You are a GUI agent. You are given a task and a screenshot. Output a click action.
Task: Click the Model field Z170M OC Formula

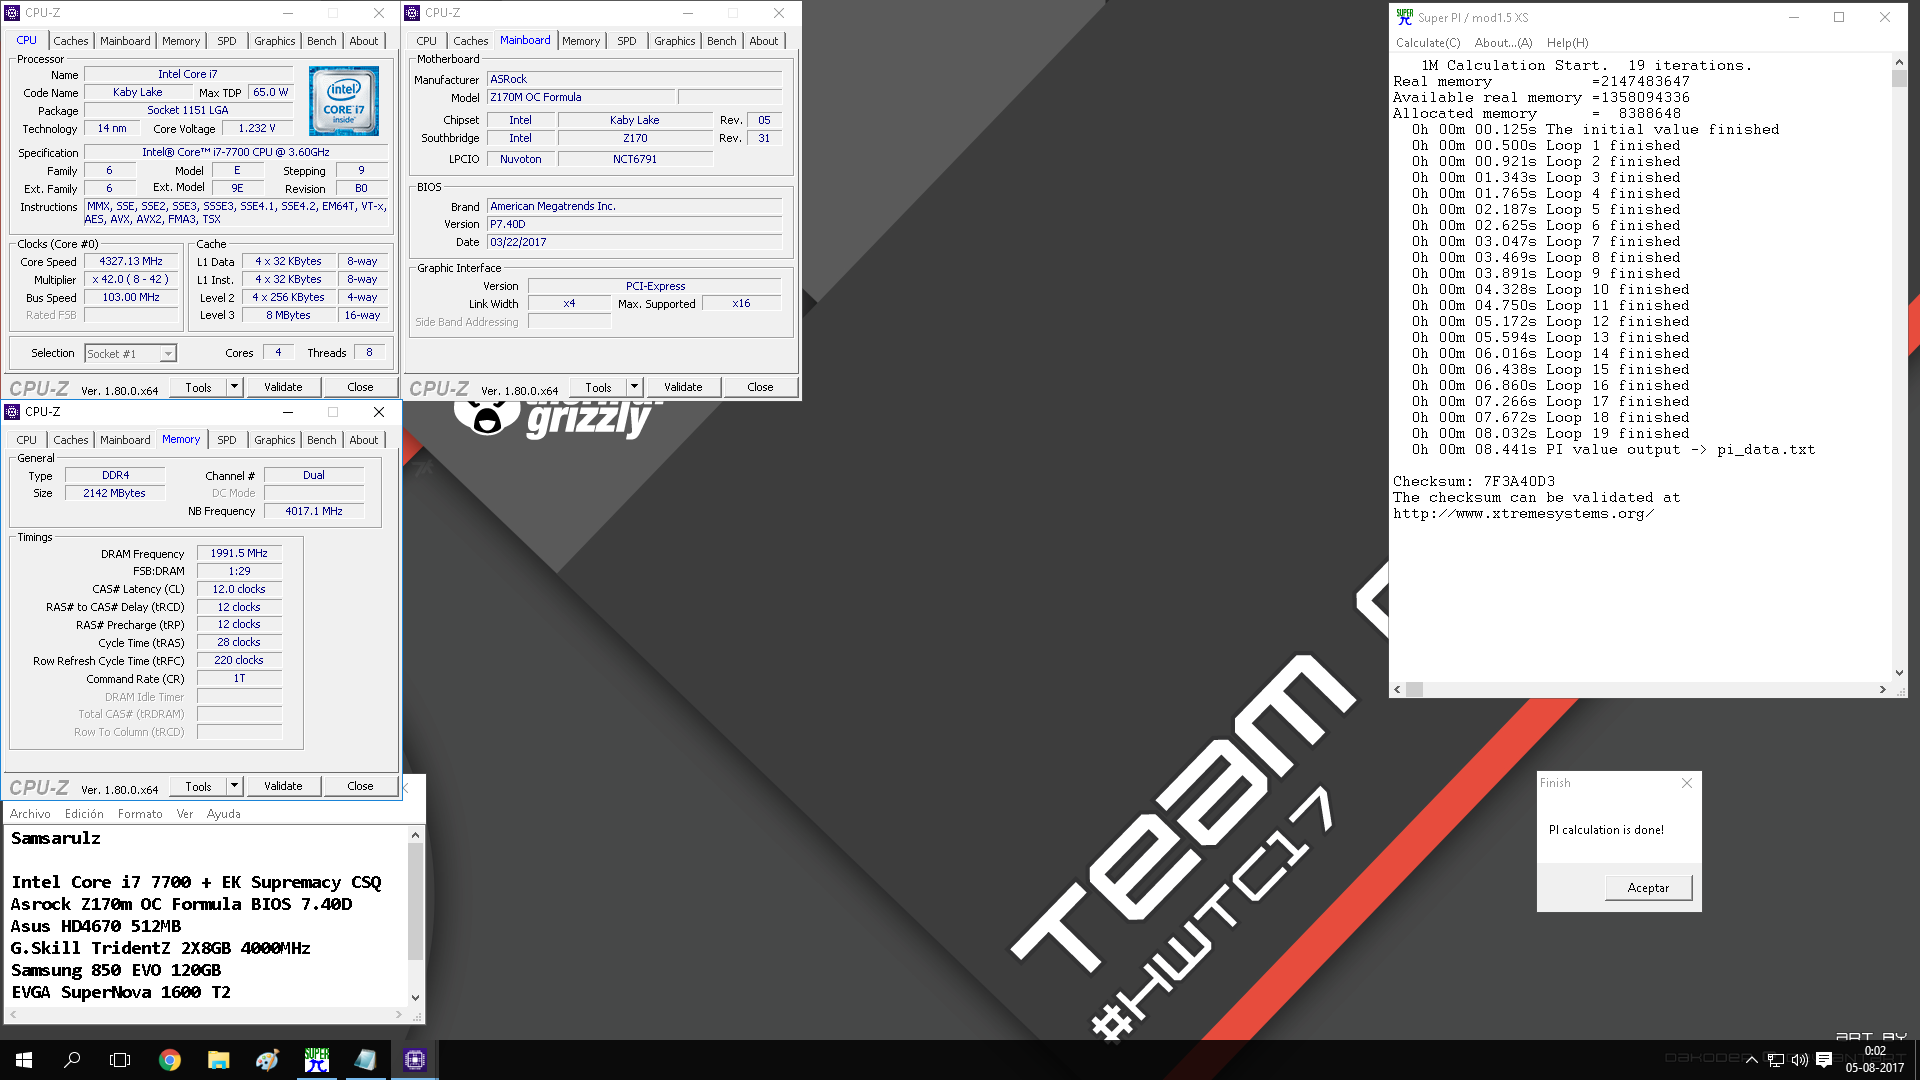click(x=581, y=97)
